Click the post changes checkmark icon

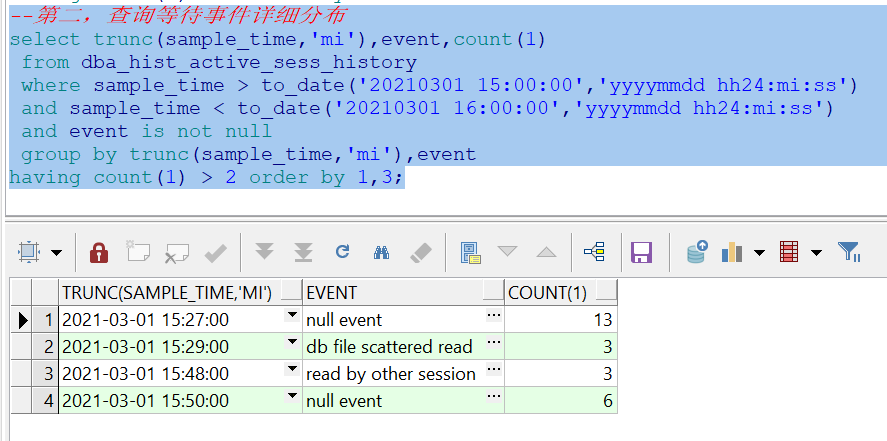coord(216,253)
